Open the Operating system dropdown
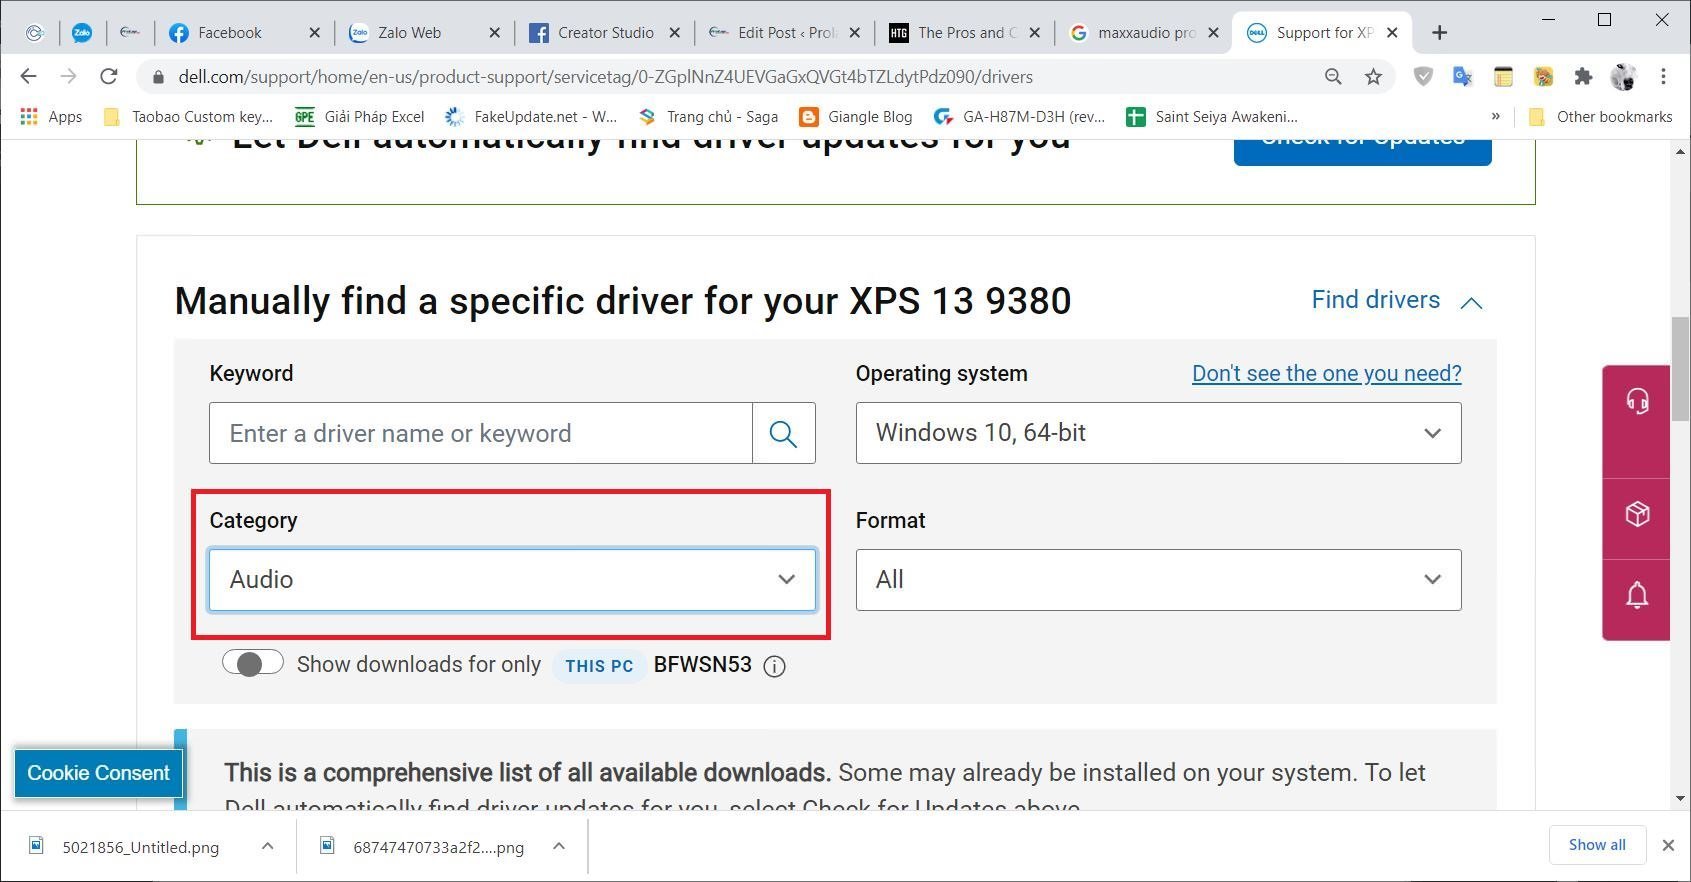The height and width of the screenshot is (882, 1691). click(1158, 433)
